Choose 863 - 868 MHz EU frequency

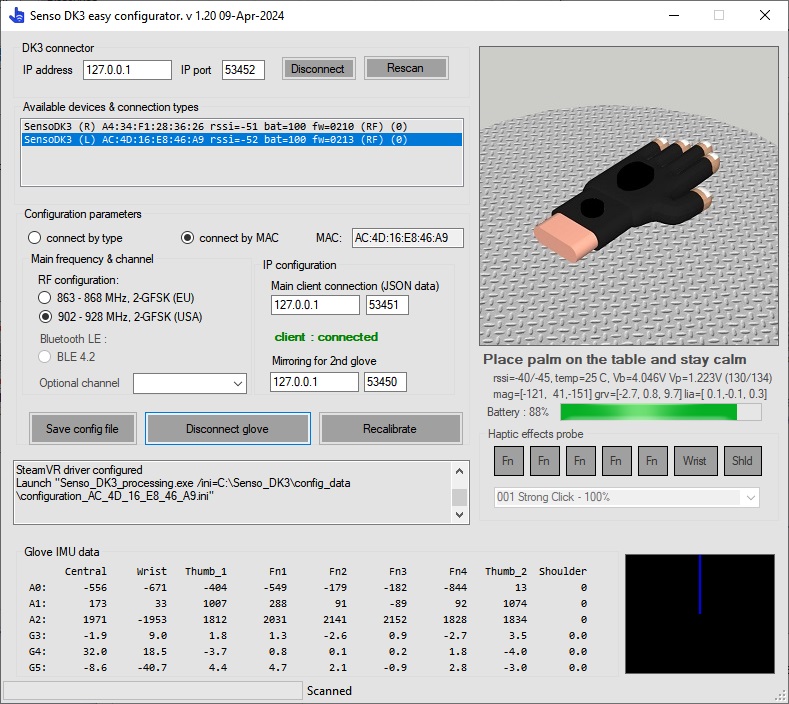[46, 298]
